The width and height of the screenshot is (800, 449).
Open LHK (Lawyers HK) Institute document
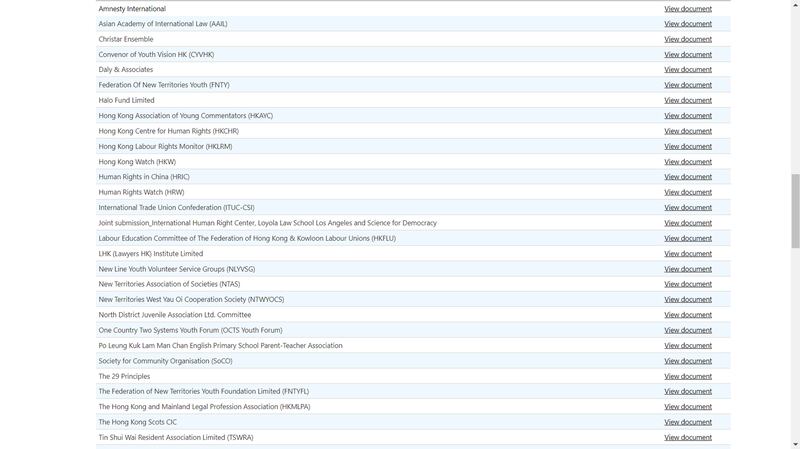[x=688, y=254]
